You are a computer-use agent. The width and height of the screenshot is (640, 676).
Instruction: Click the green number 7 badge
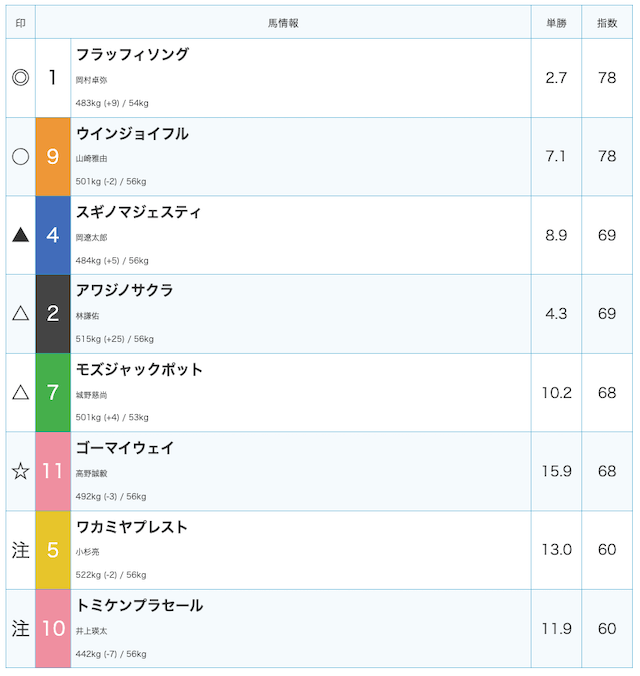click(x=53, y=393)
